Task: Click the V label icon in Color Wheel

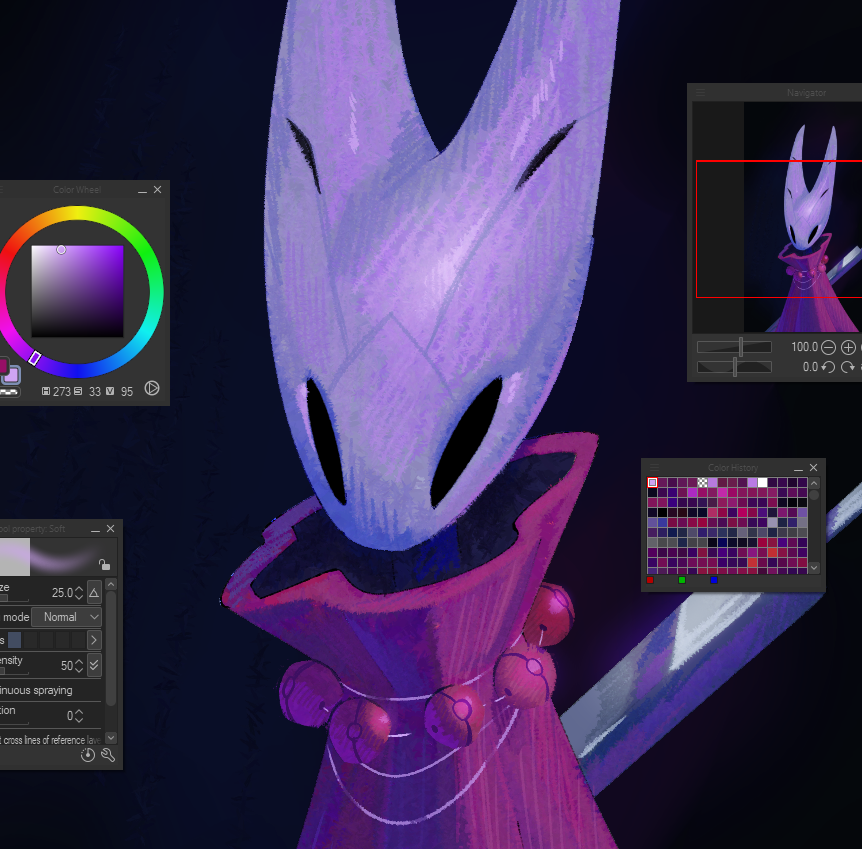Action: [110, 391]
